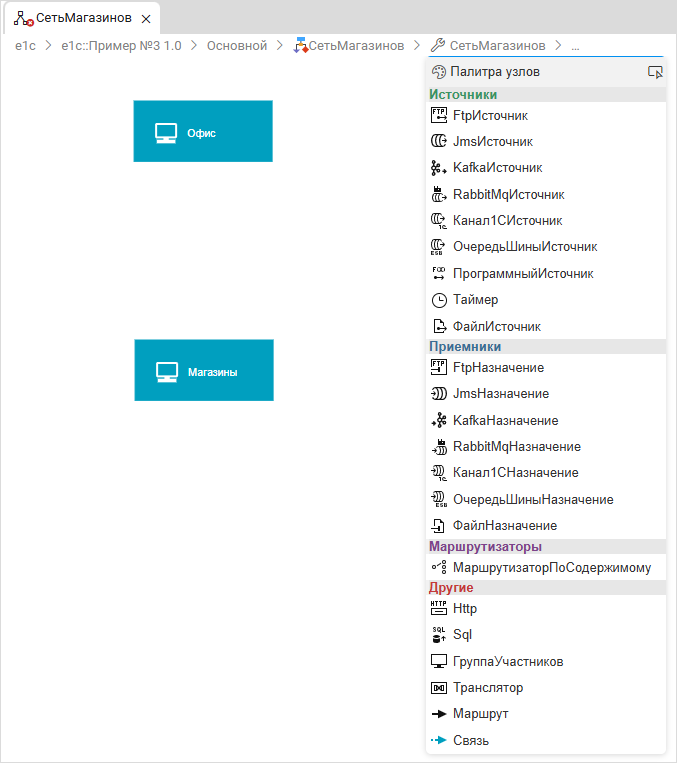Image resolution: width=677 pixels, height=763 pixels.
Task: Choose the Связь arrow tool
Action: pos(437,741)
